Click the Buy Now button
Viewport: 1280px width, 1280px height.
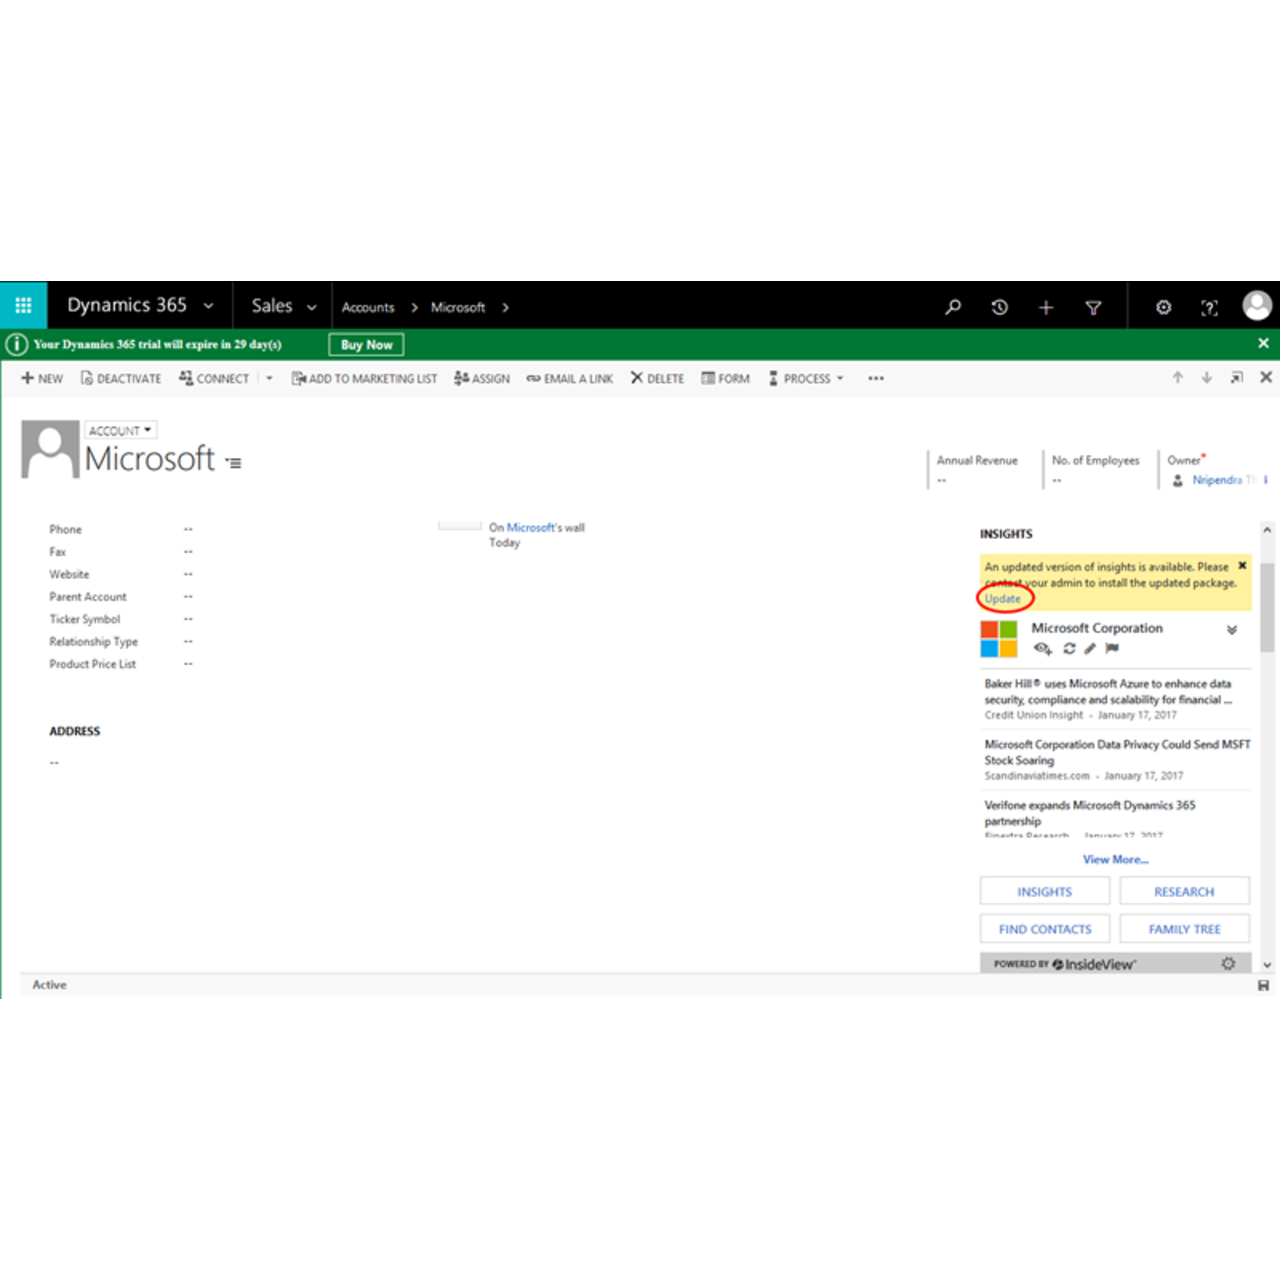(365, 344)
